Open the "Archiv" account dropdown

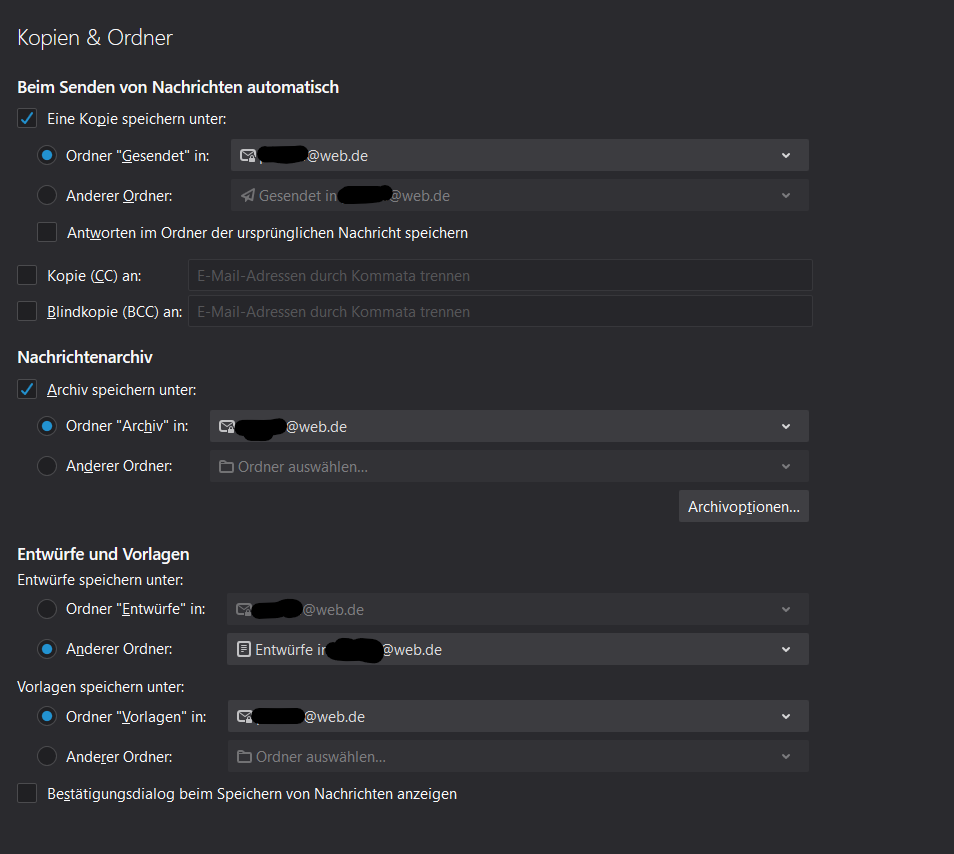coord(509,426)
